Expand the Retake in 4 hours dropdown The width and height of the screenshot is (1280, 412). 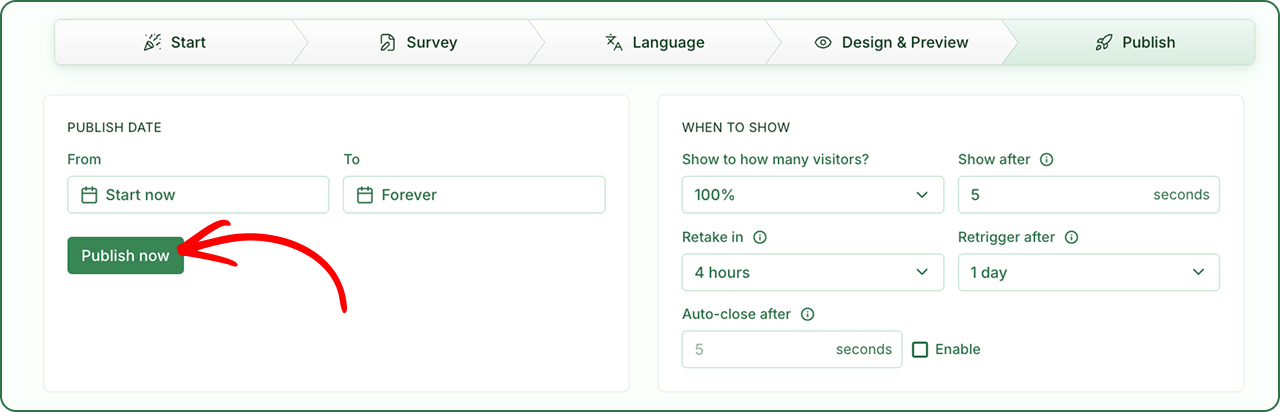[x=813, y=273]
